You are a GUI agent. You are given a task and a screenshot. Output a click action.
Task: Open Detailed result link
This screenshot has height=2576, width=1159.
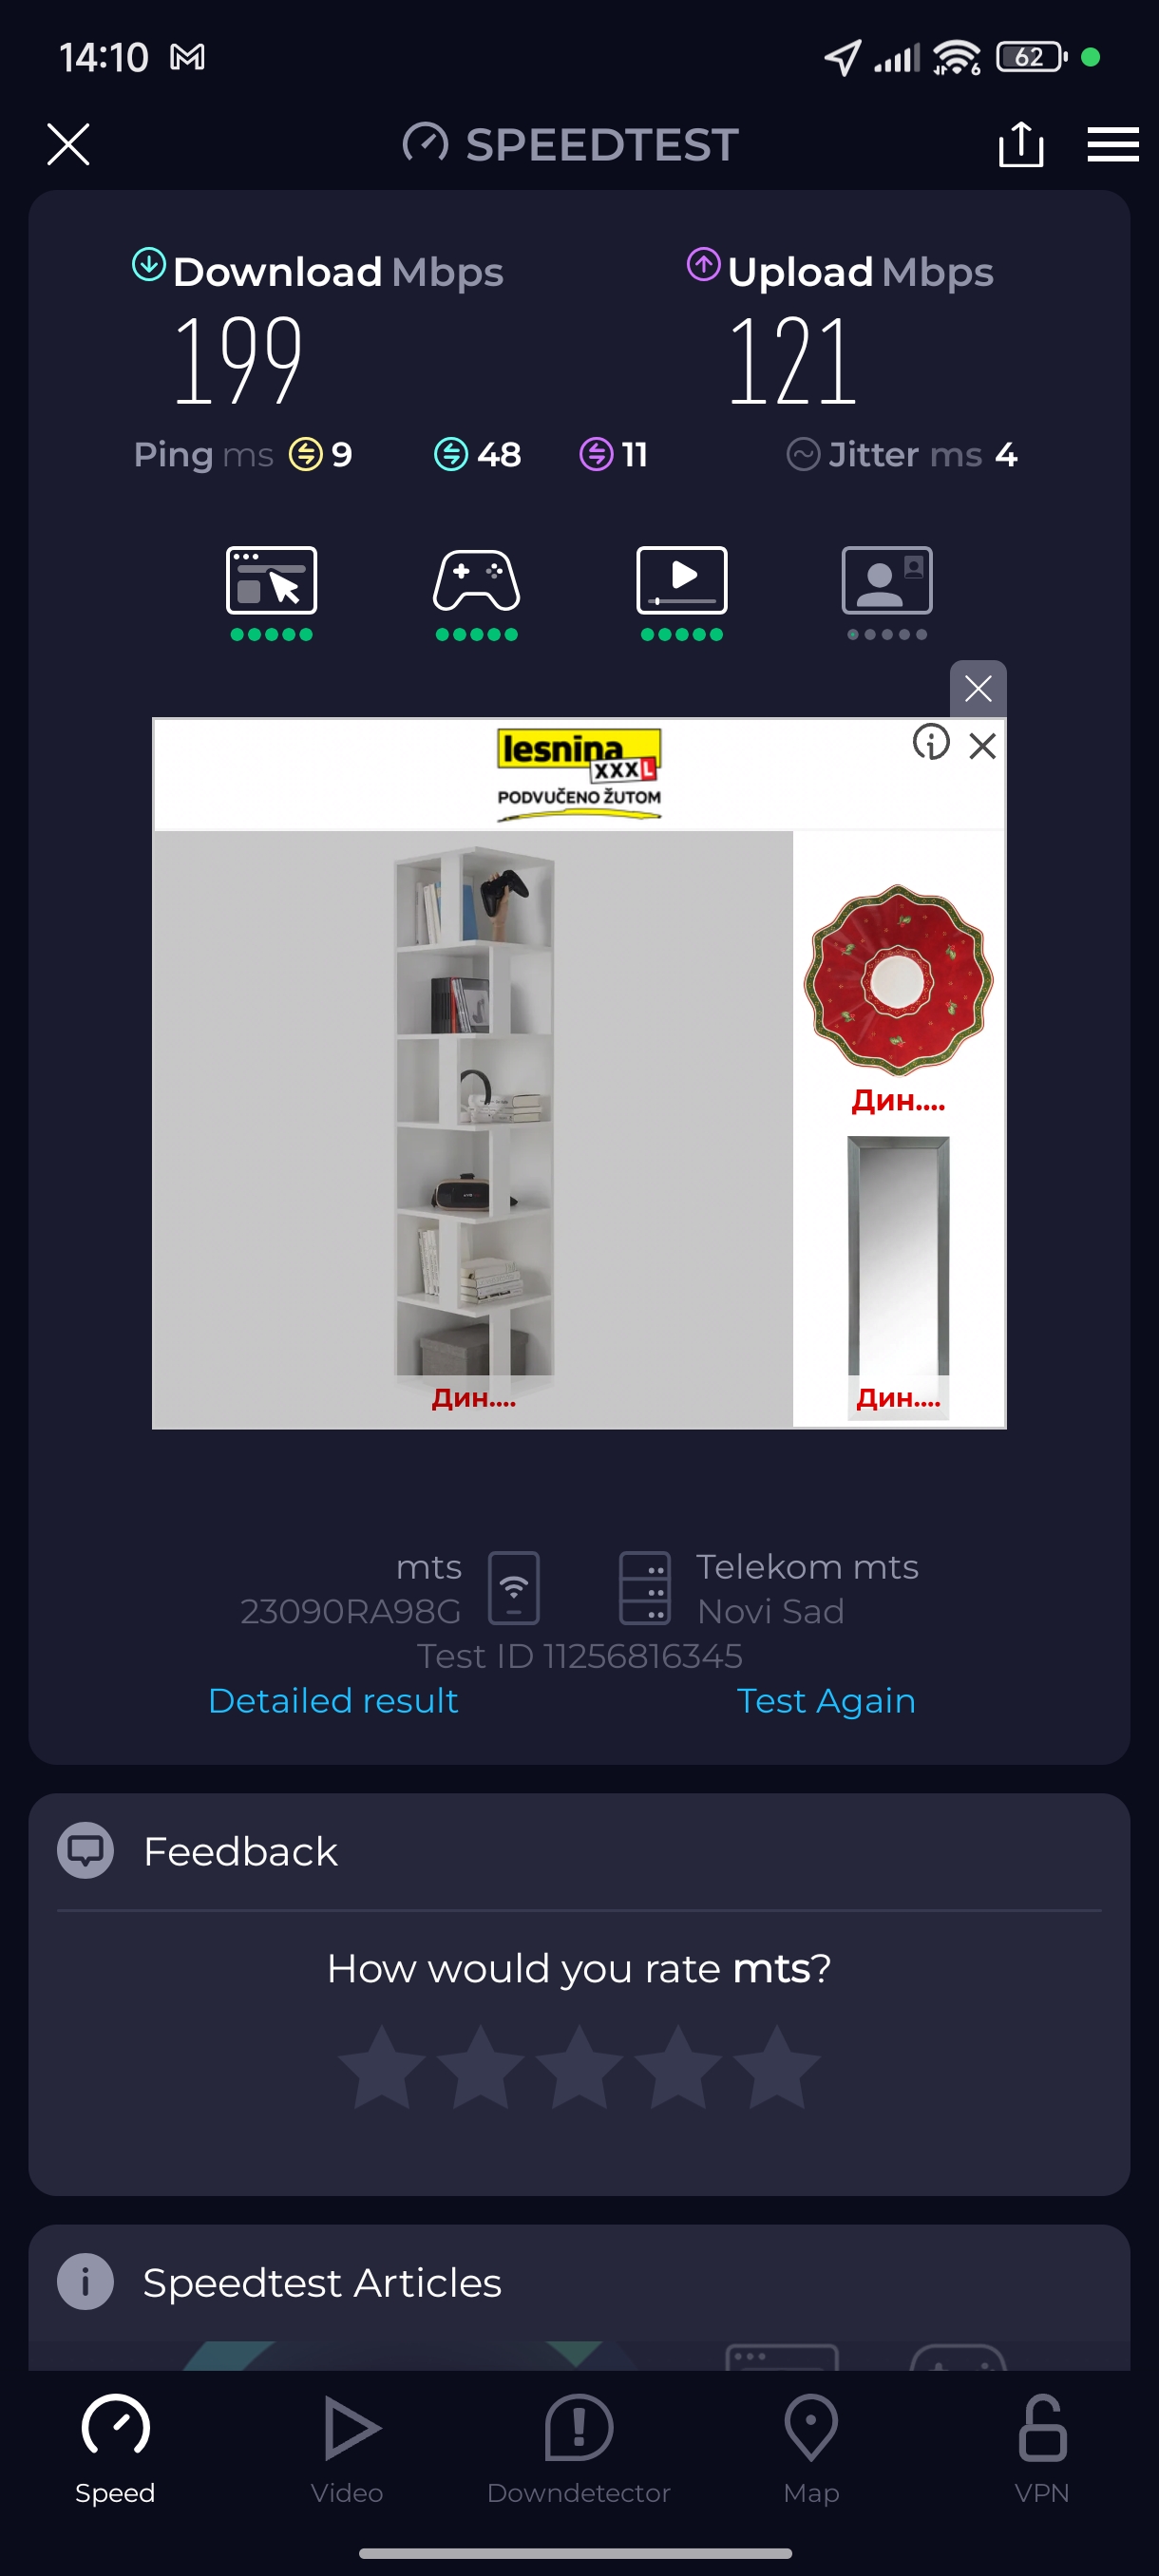pyautogui.click(x=333, y=1700)
